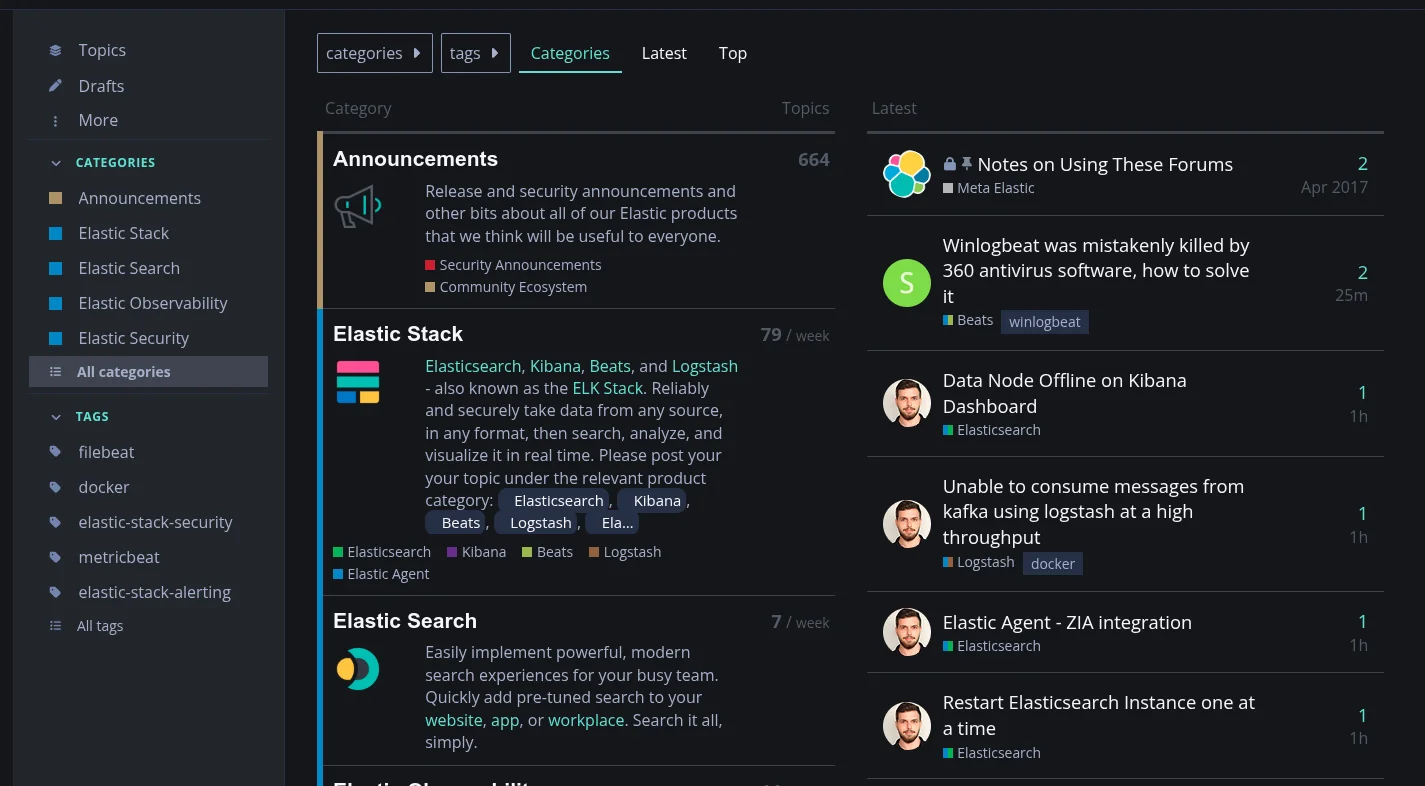This screenshot has width=1425, height=786.
Task: Click the Elastic Search logo icon
Action: [x=358, y=669]
